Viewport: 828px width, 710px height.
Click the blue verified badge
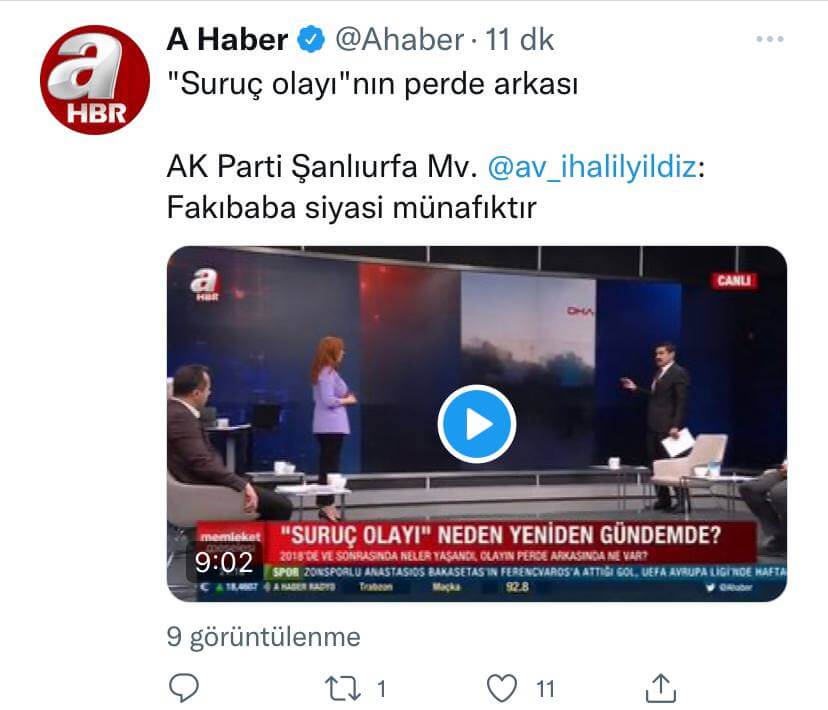[x=312, y=40]
